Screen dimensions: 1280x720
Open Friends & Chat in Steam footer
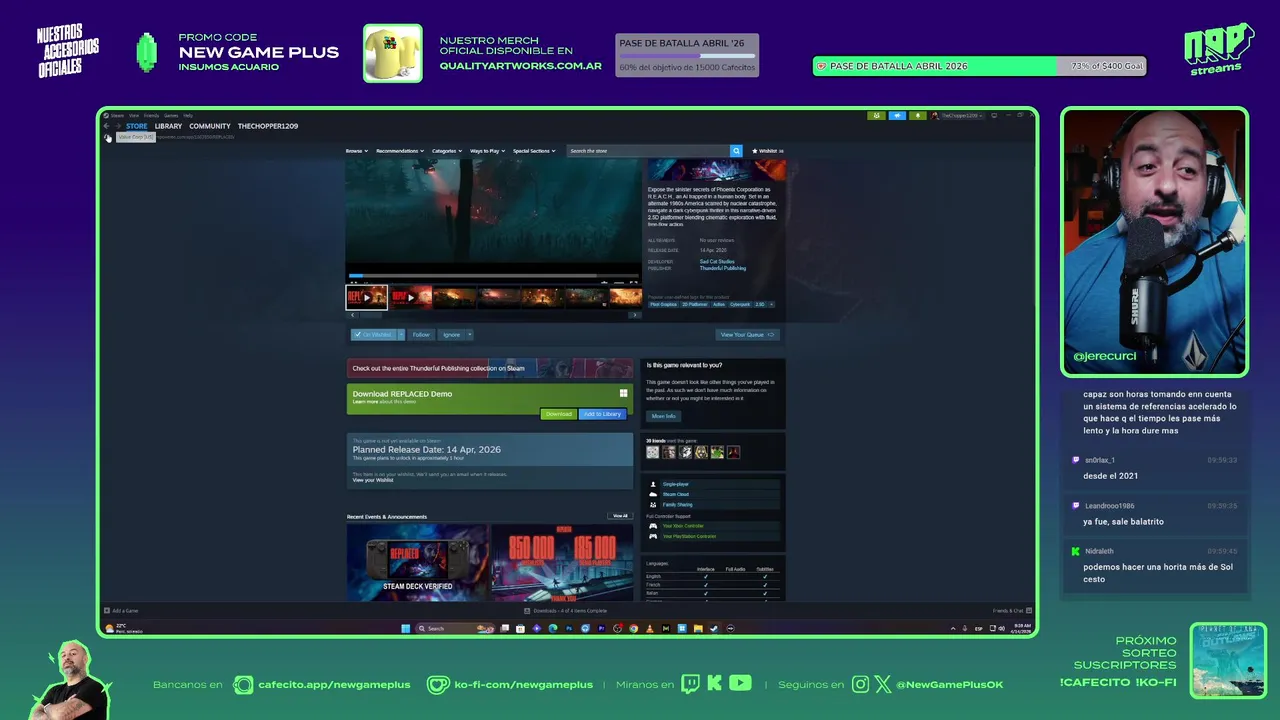pos(1011,610)
